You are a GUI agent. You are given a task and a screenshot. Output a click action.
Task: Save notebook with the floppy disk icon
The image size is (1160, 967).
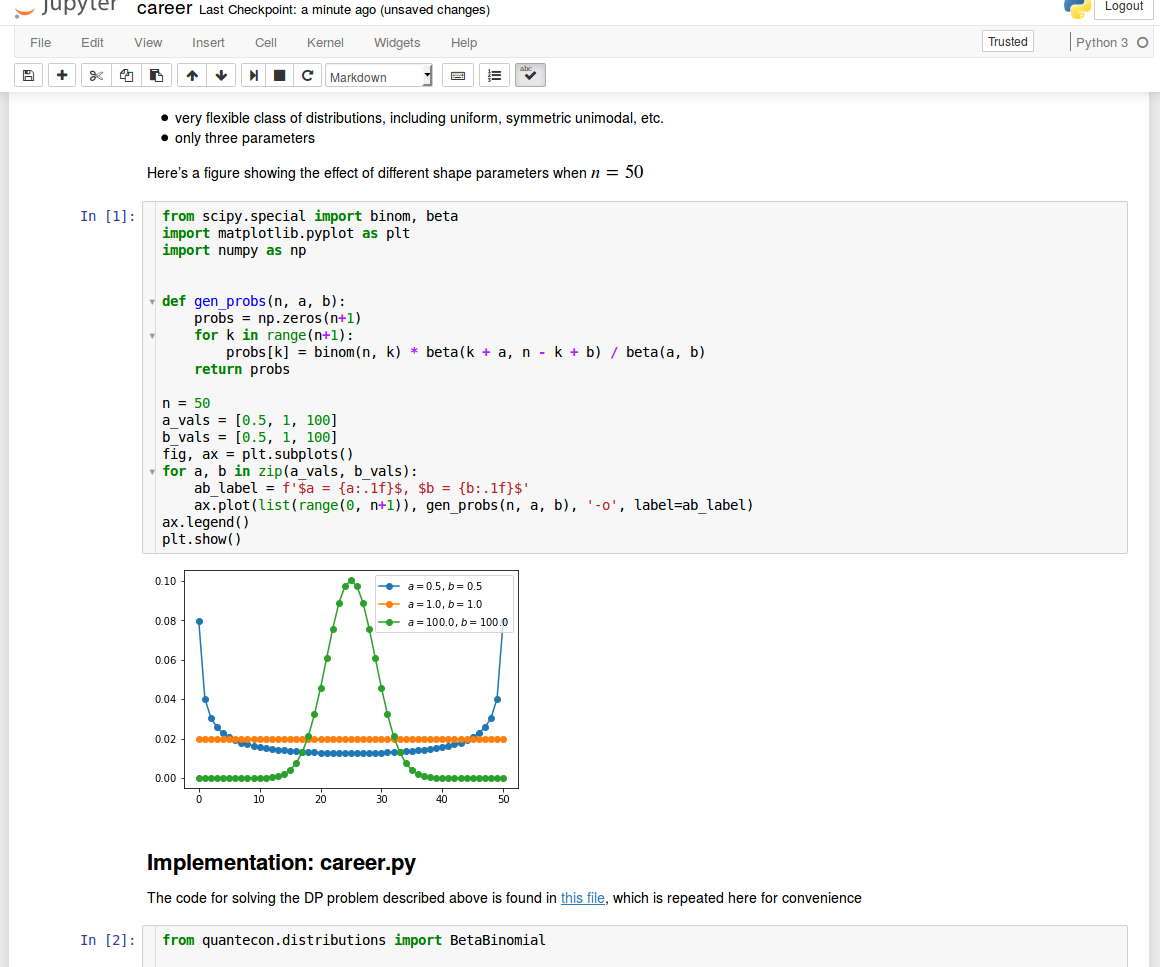point(28,75)
